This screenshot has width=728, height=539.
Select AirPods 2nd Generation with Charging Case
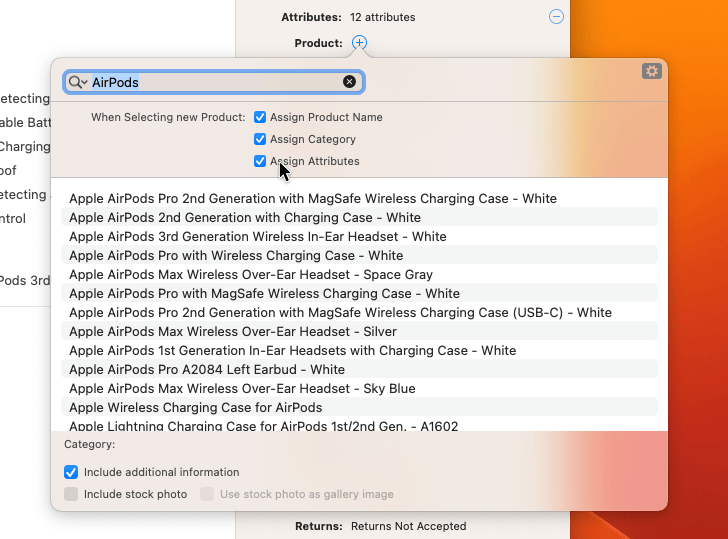(359, 217)
